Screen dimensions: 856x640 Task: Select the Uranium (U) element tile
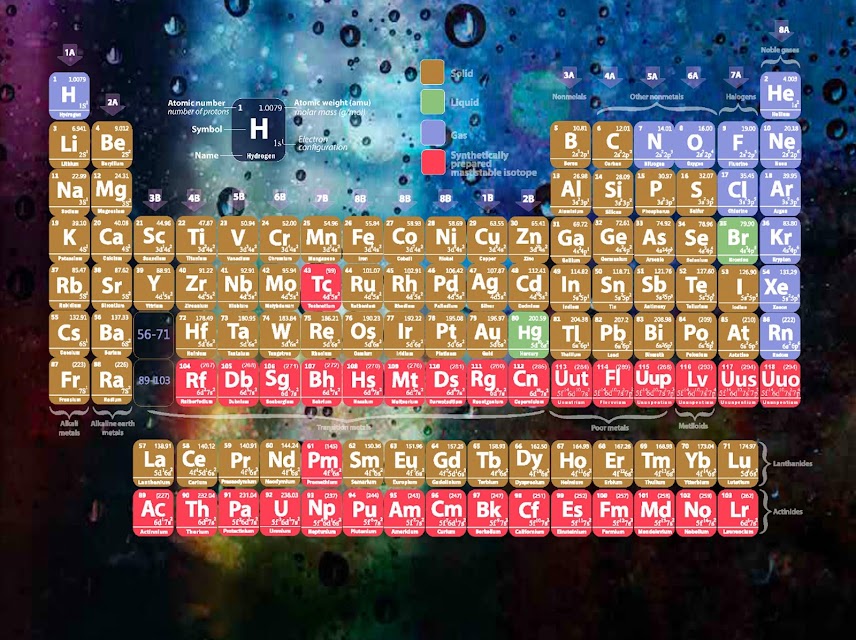280,513
